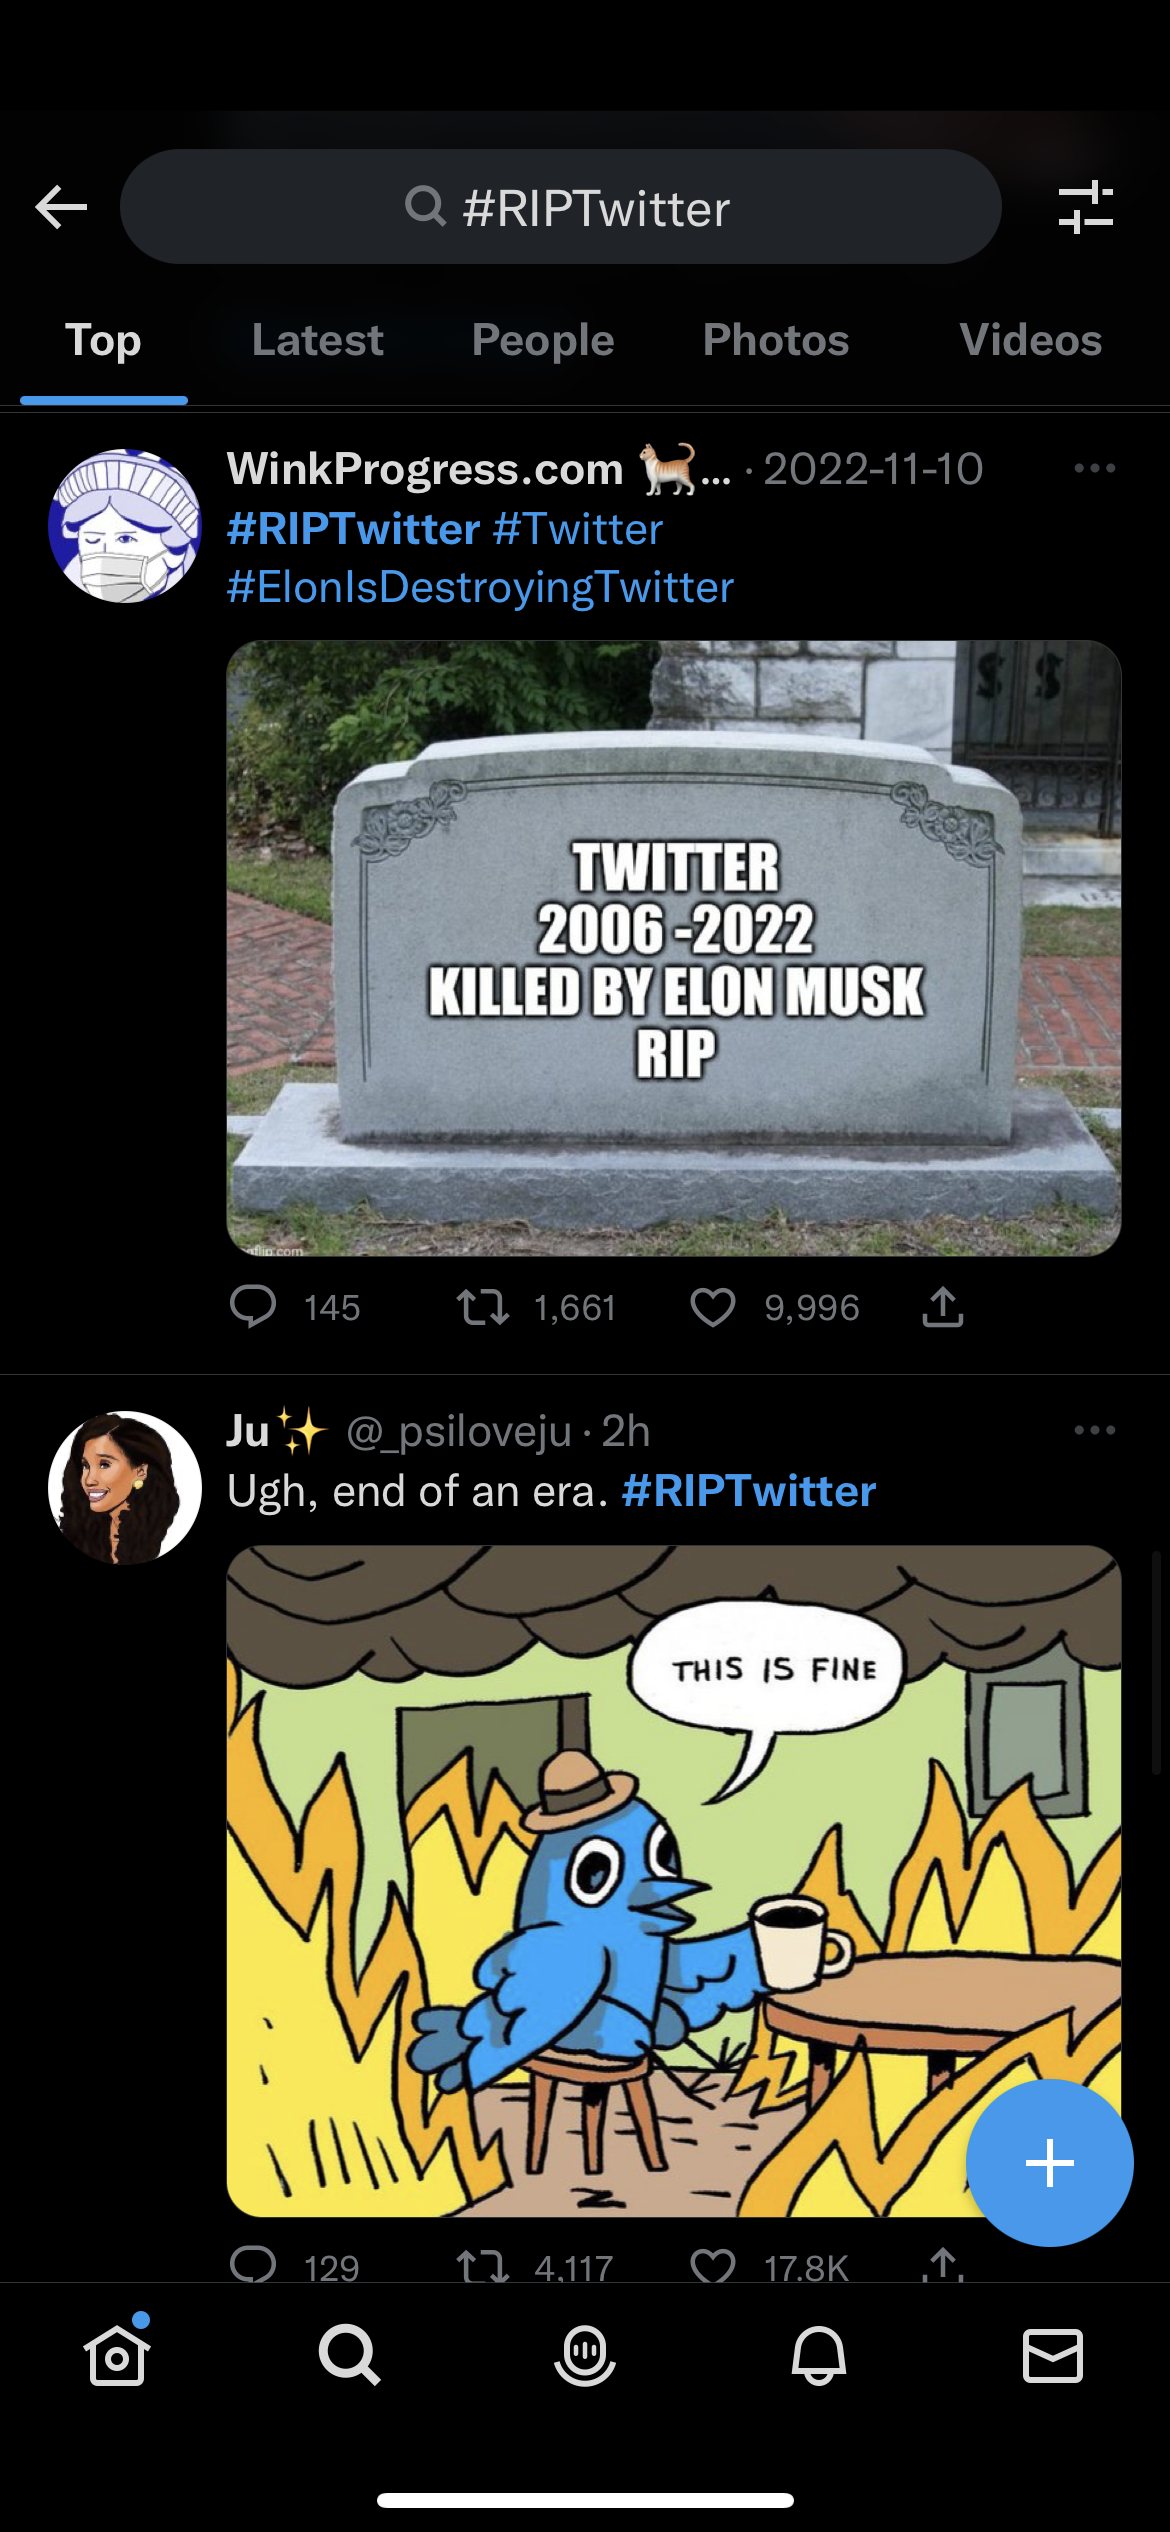Like the WinkProgress tombstone tweet
The width and height of the screenshot is (1170, 2532).
[x=713, y=1307]
